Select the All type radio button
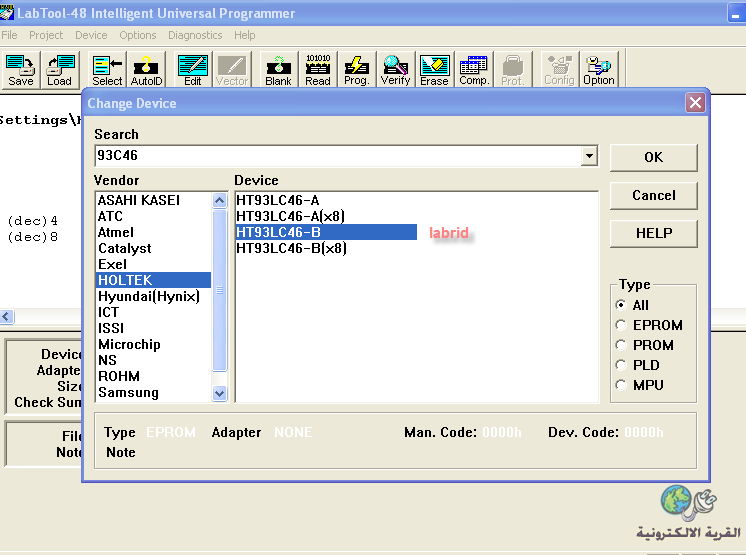This screenshot has width=746, height=555. tap(621, 305)
